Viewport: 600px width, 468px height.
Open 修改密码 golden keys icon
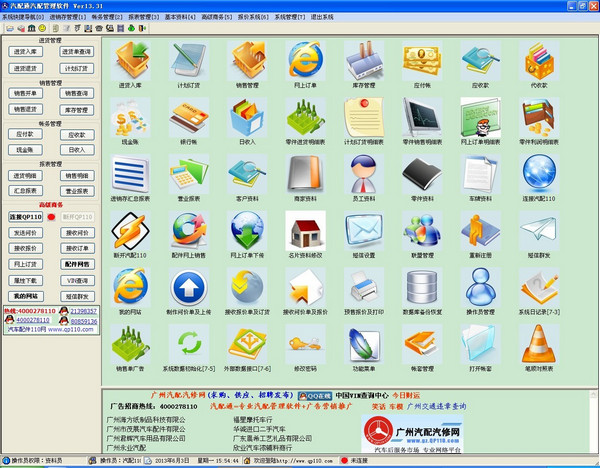[x=306, y=344]
